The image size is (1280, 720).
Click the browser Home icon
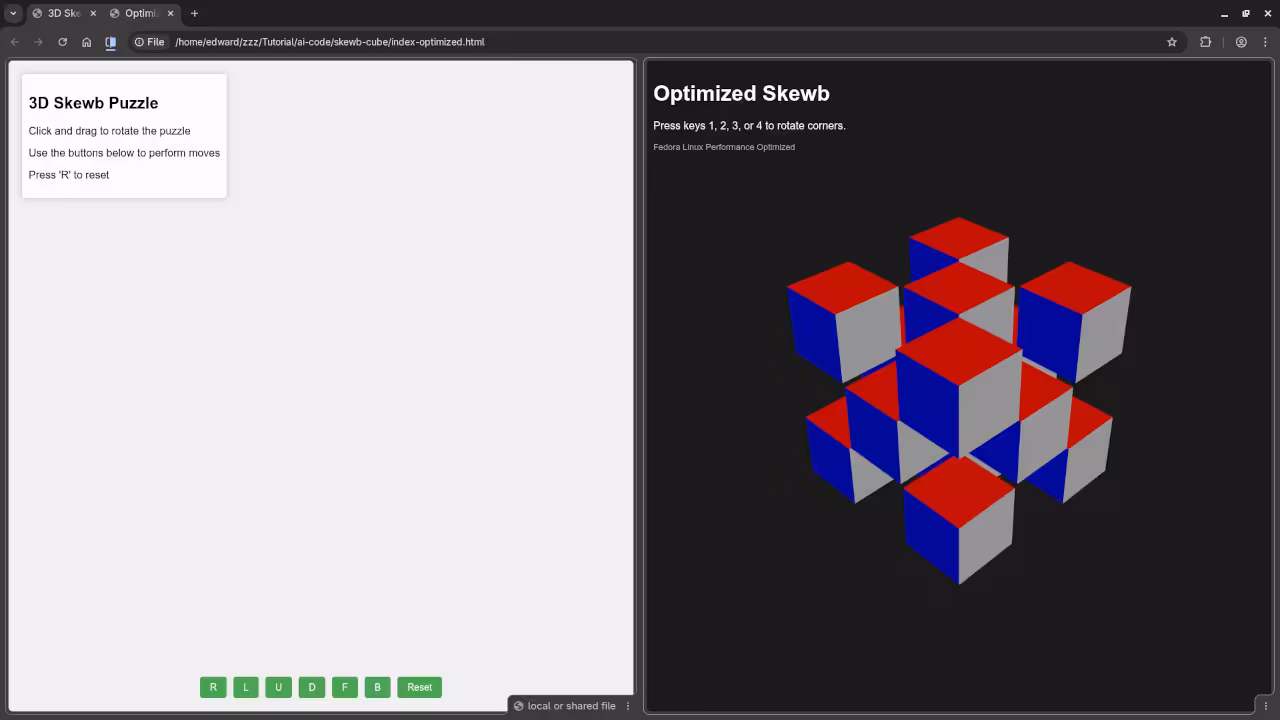tap(86, 42)
